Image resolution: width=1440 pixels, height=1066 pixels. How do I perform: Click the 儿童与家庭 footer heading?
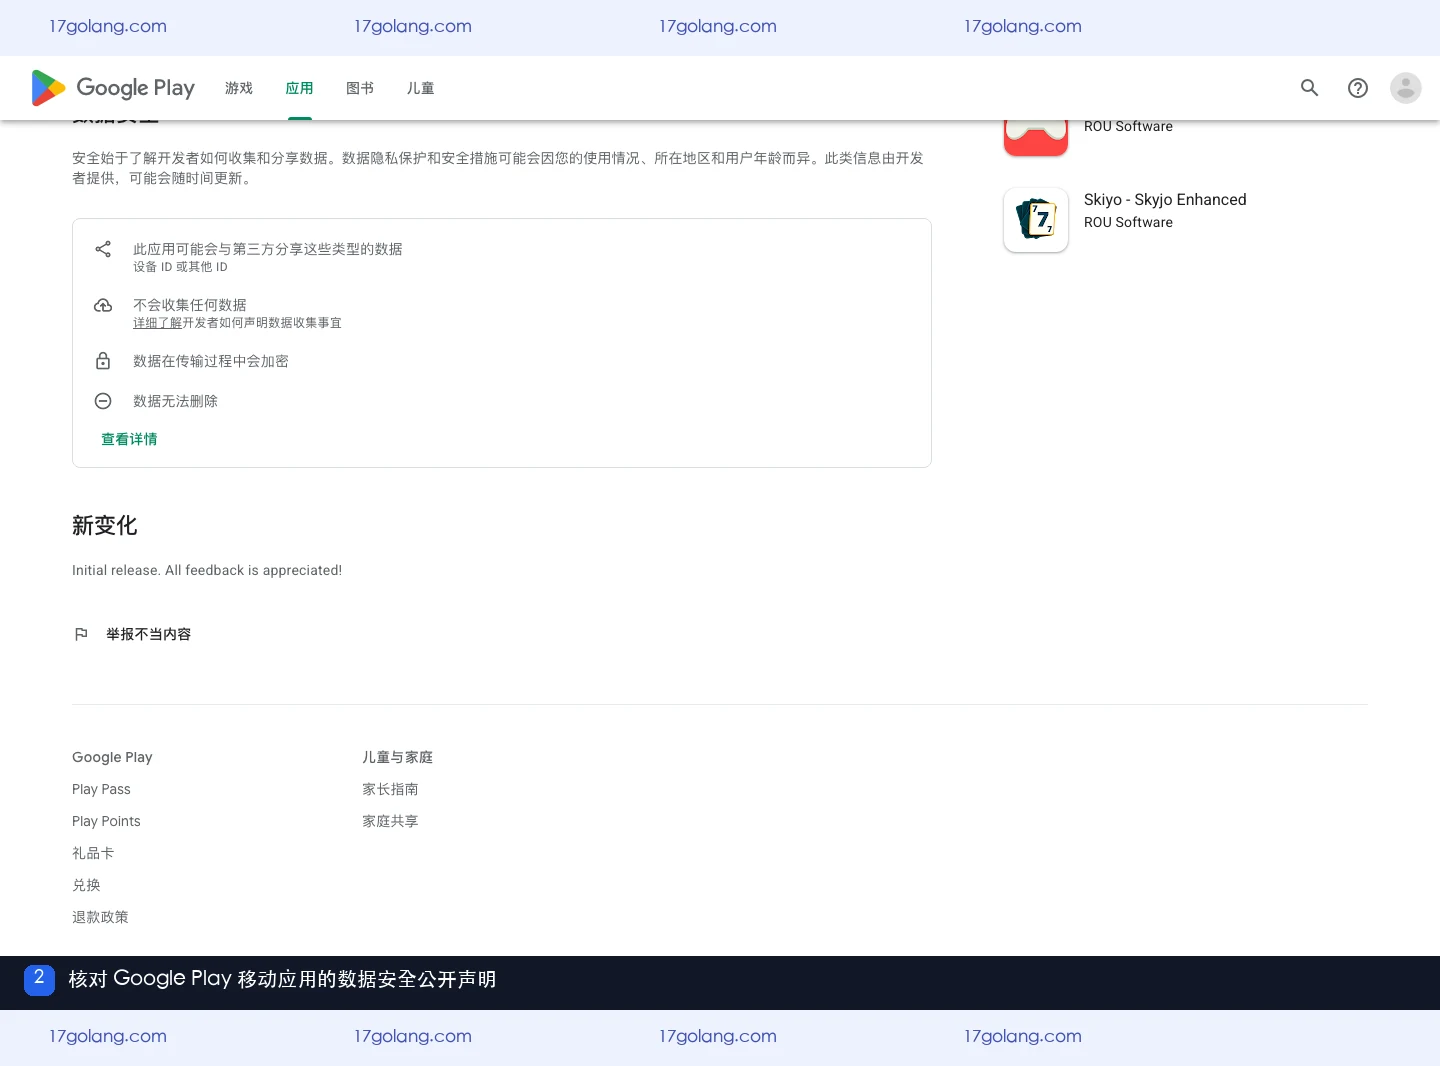(x=397, y=757)
